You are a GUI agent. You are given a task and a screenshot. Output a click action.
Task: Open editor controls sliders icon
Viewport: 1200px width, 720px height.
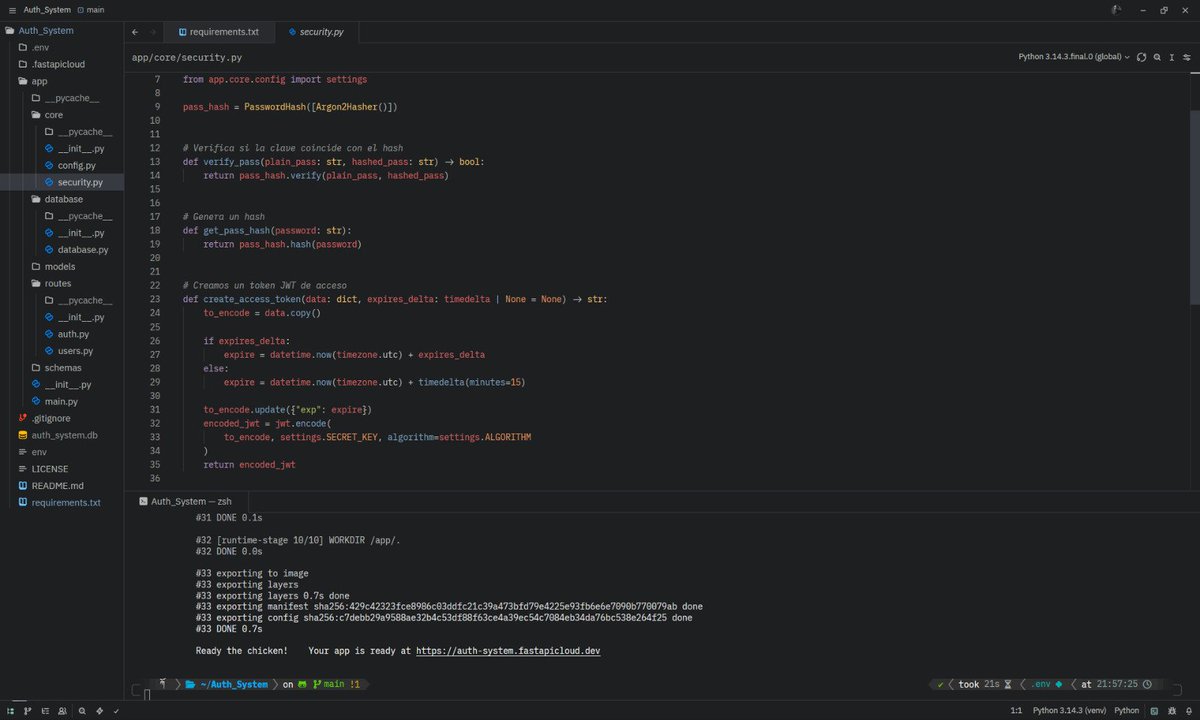point(1186,57)
